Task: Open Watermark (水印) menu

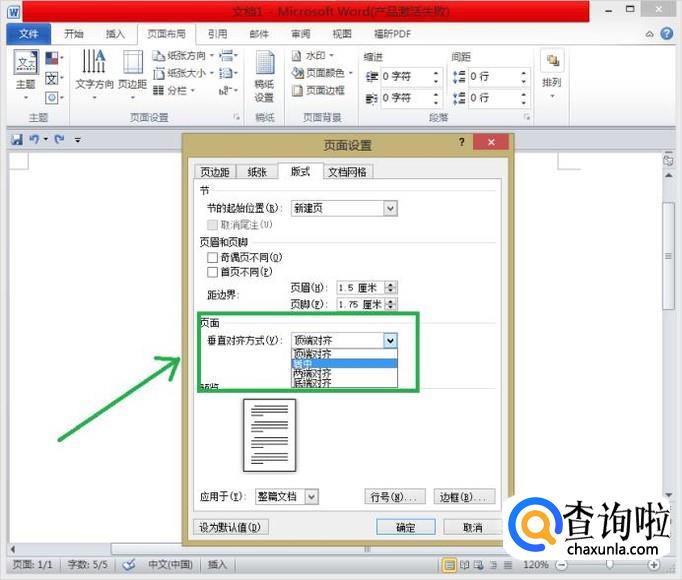Action: pos(313,56)
